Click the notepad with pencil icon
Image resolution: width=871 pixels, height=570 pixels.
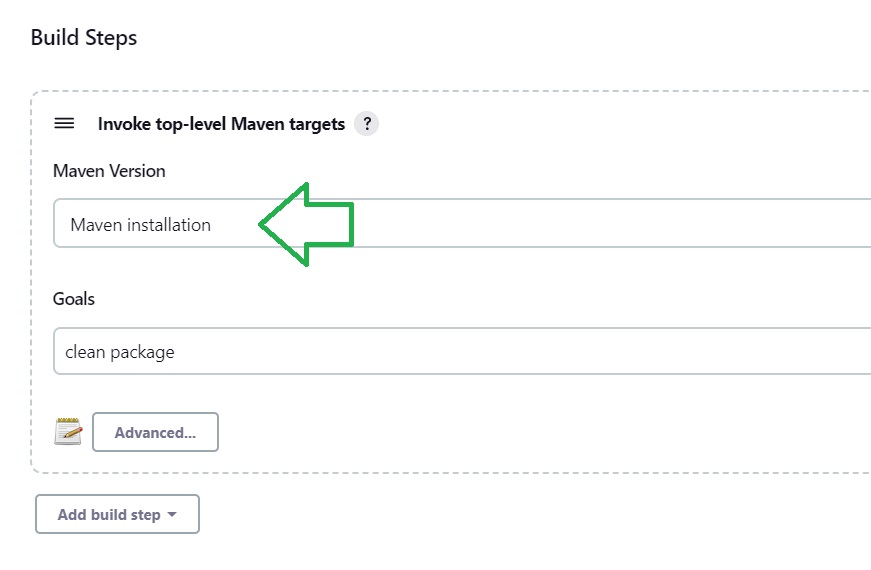tap(68, 432)
